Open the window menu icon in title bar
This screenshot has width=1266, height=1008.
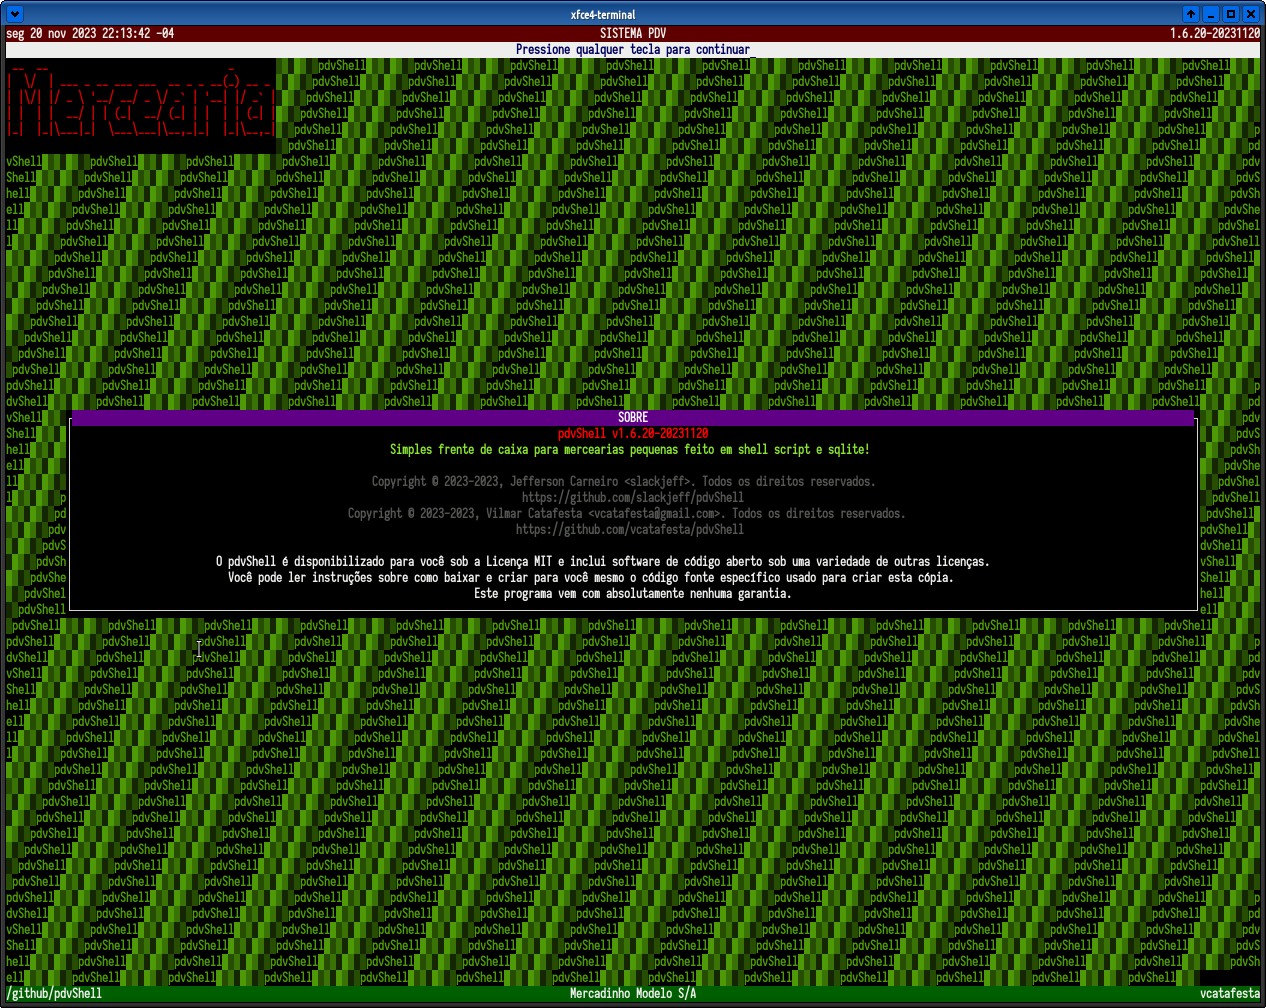click(x=14, y=14)
